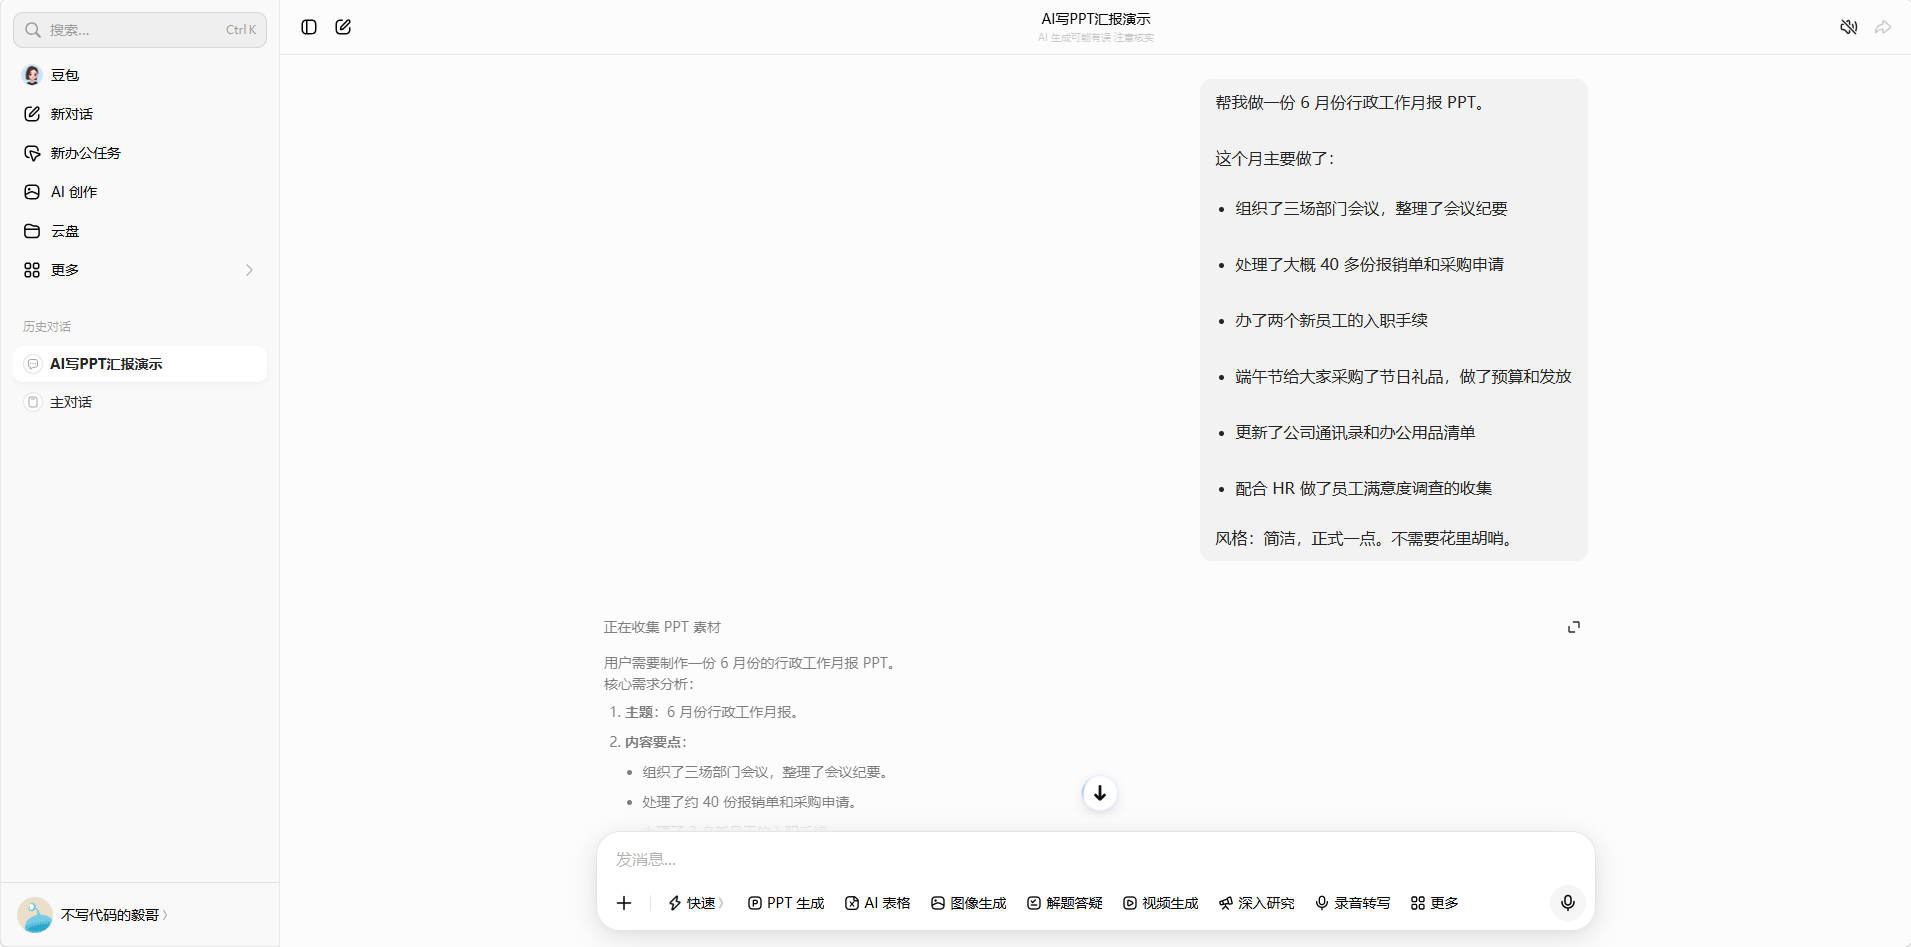
Task: Click the microphone voice input button
Action: point(1568,903)
